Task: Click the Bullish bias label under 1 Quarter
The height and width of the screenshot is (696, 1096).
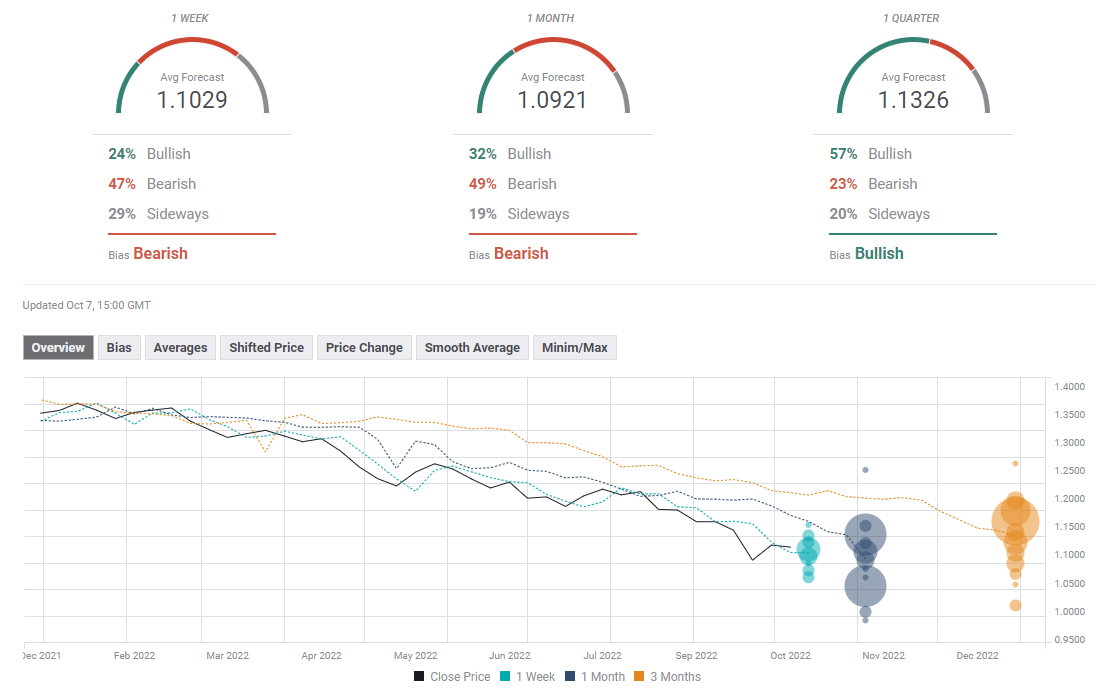Action: (x=879, y=254)
